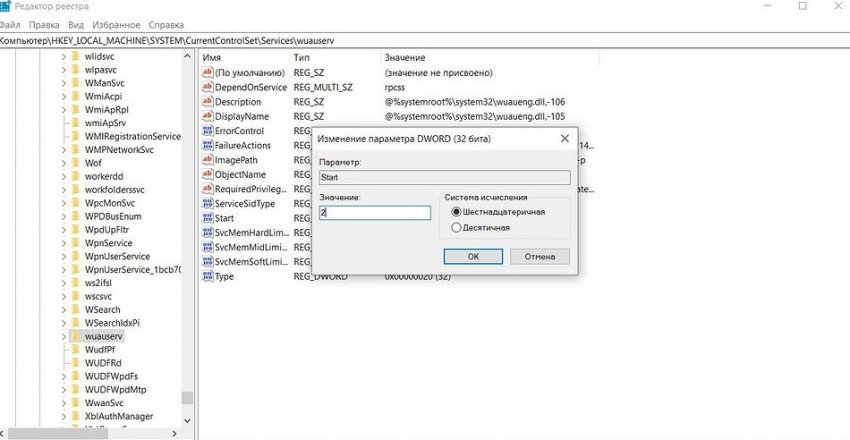Expand the XblAuthManager tree node

point(63,416)
